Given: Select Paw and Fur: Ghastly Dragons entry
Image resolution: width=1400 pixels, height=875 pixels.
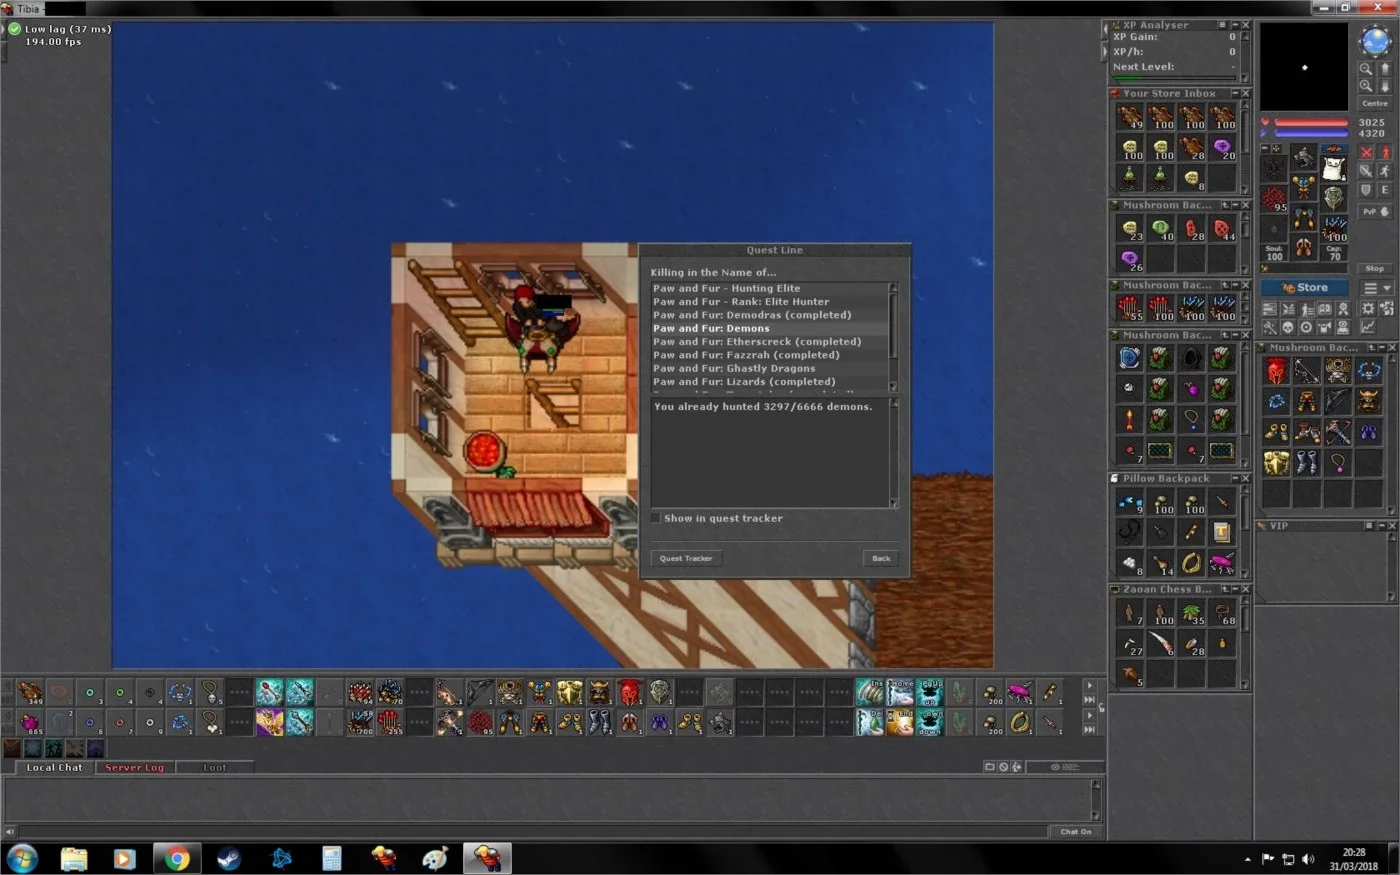Looking at the screenshot, I should point(769,368).
